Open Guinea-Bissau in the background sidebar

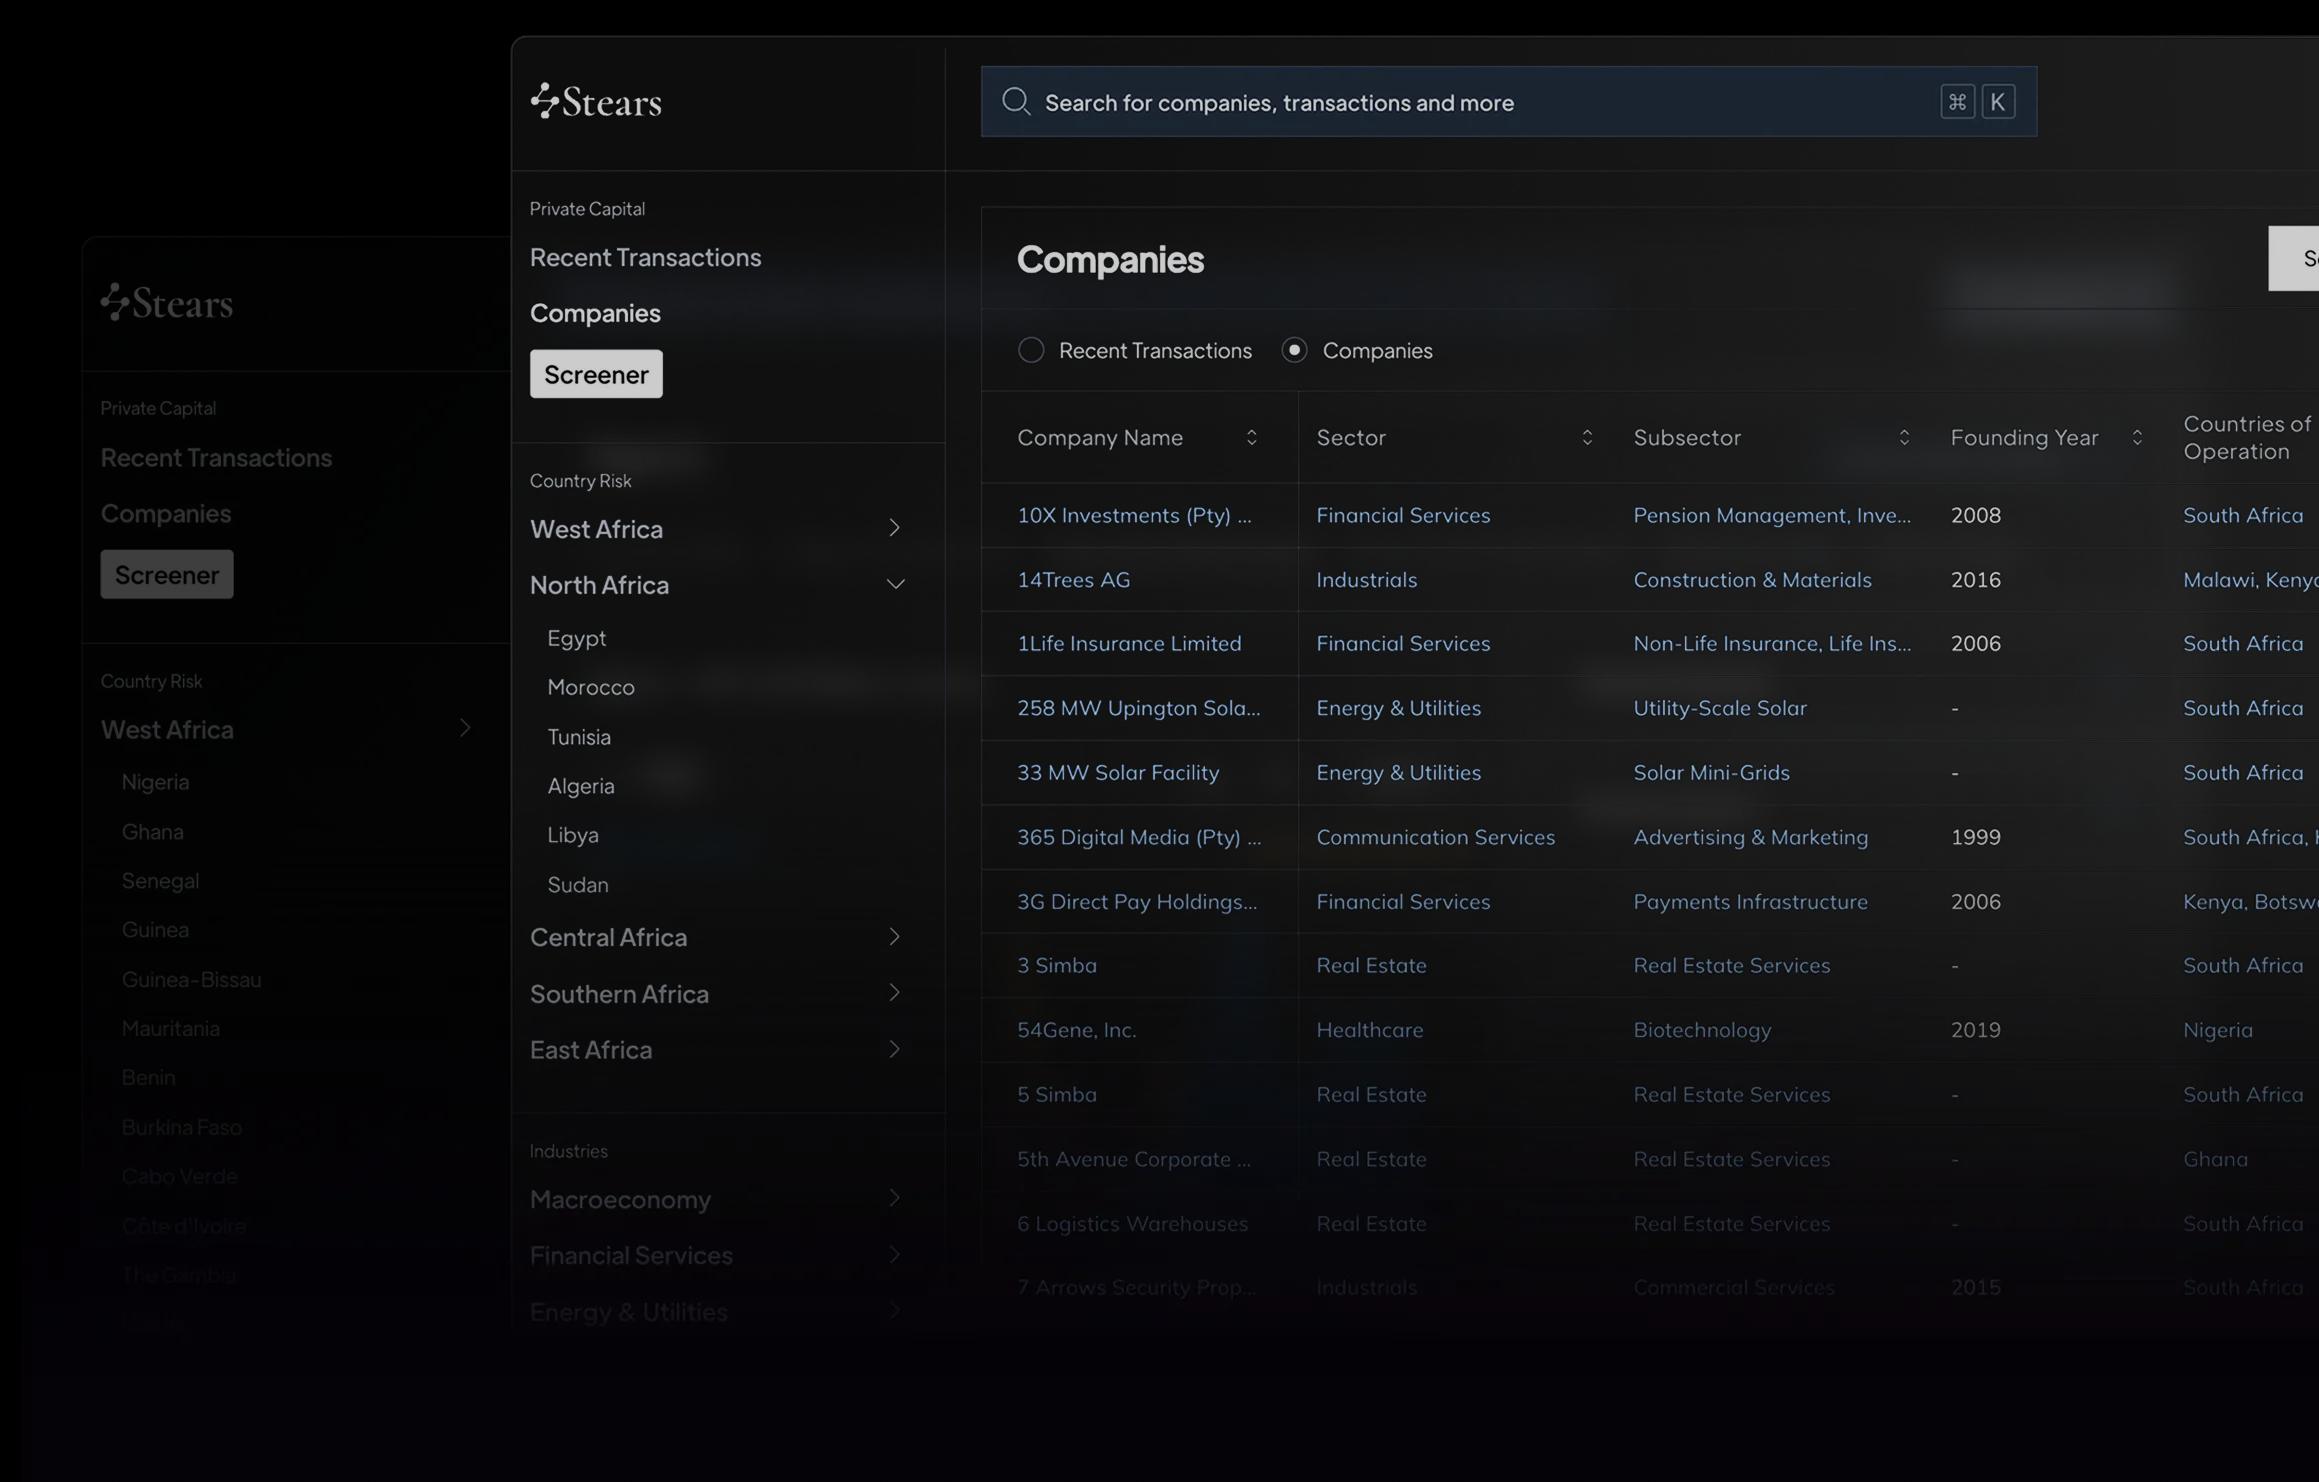(x=192, y=980)
